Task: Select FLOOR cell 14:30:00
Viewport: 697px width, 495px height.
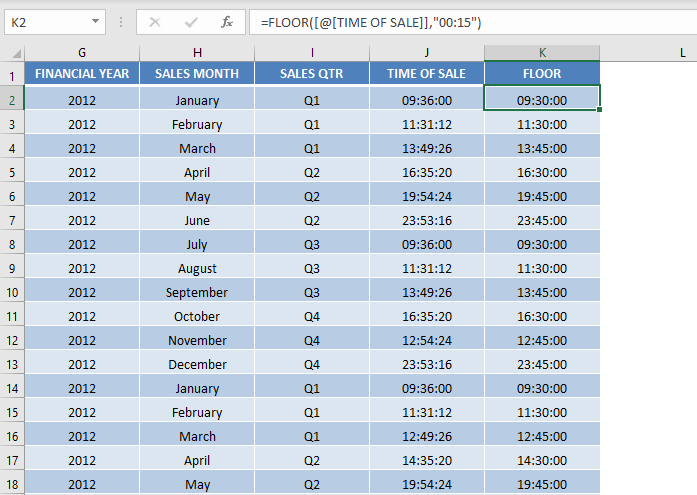Action: (542, 458)
